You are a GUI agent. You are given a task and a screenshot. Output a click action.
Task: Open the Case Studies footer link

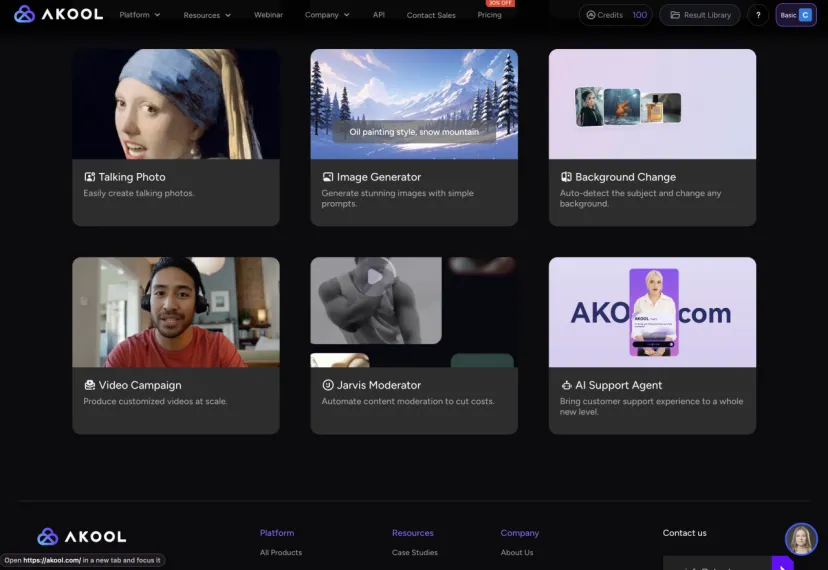pos(415,553)
